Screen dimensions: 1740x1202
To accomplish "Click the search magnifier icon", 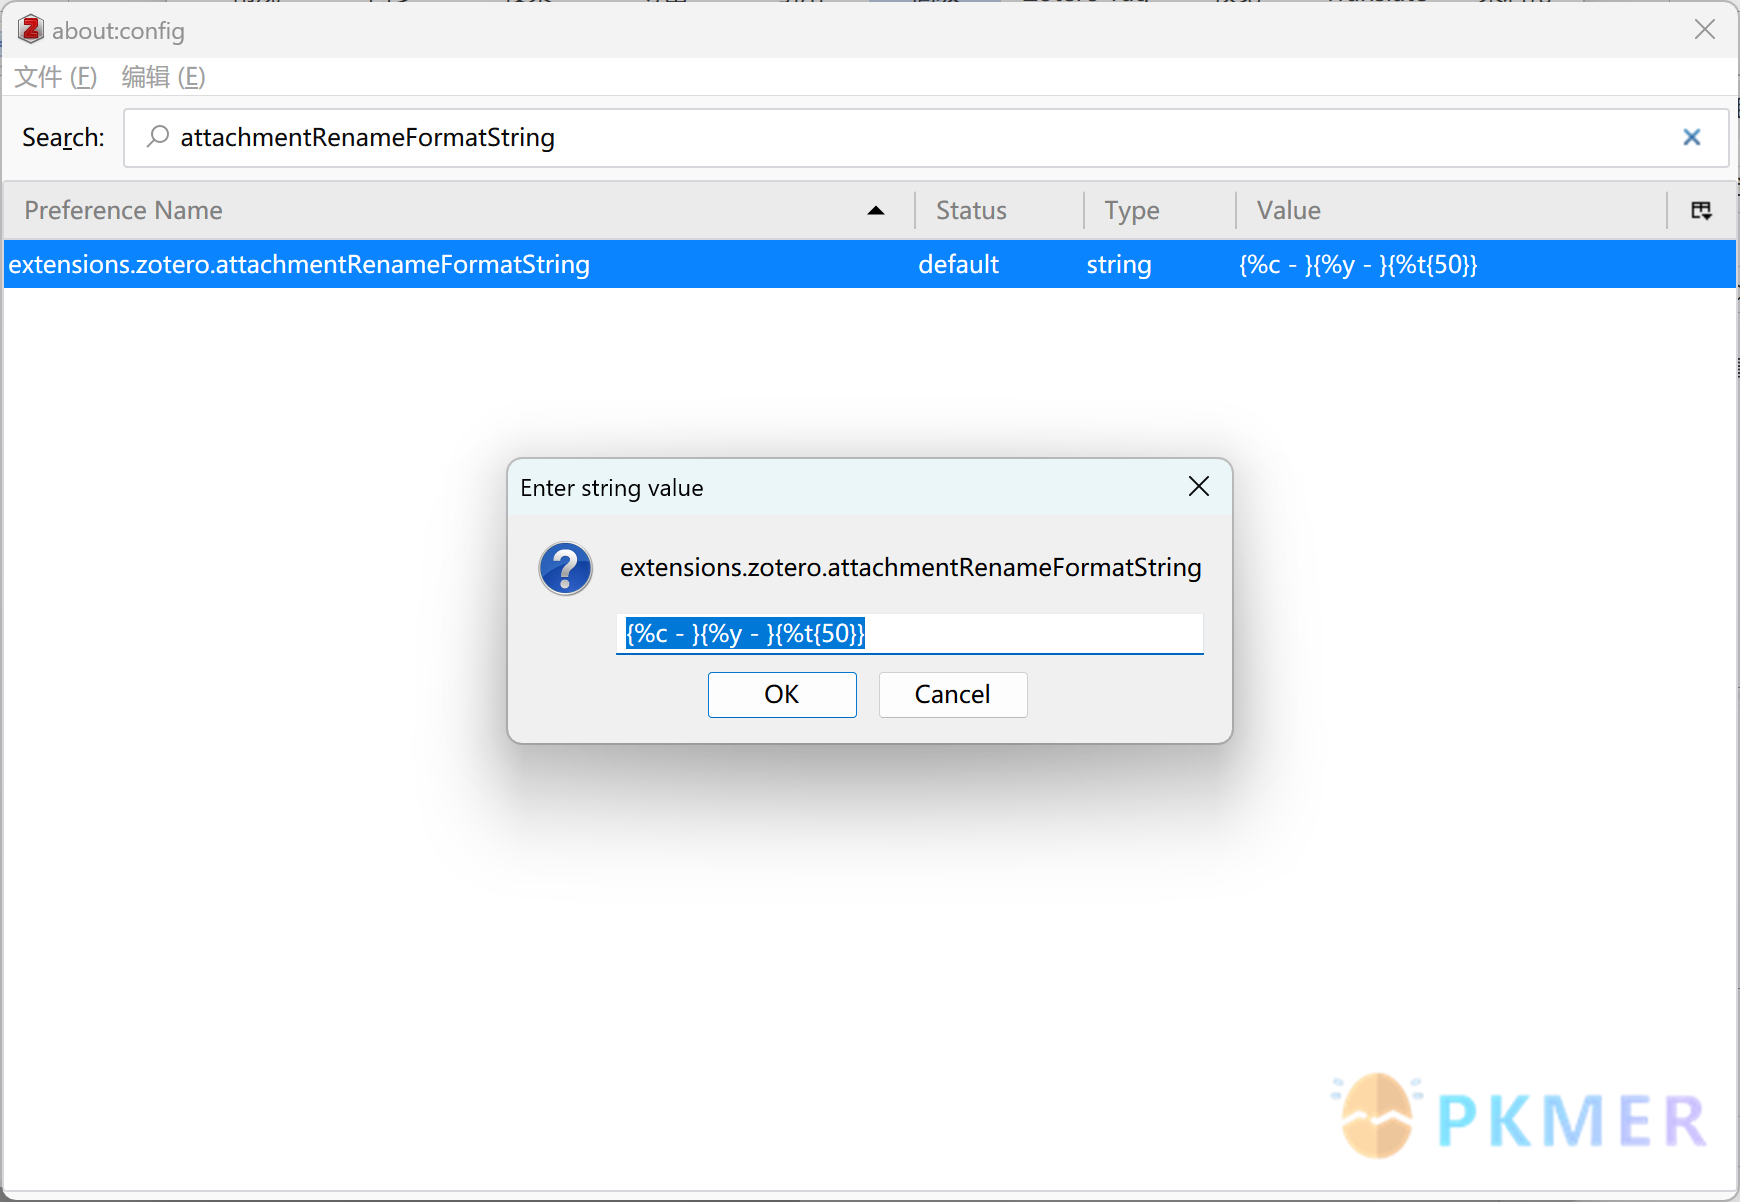I will coord(158,136).
